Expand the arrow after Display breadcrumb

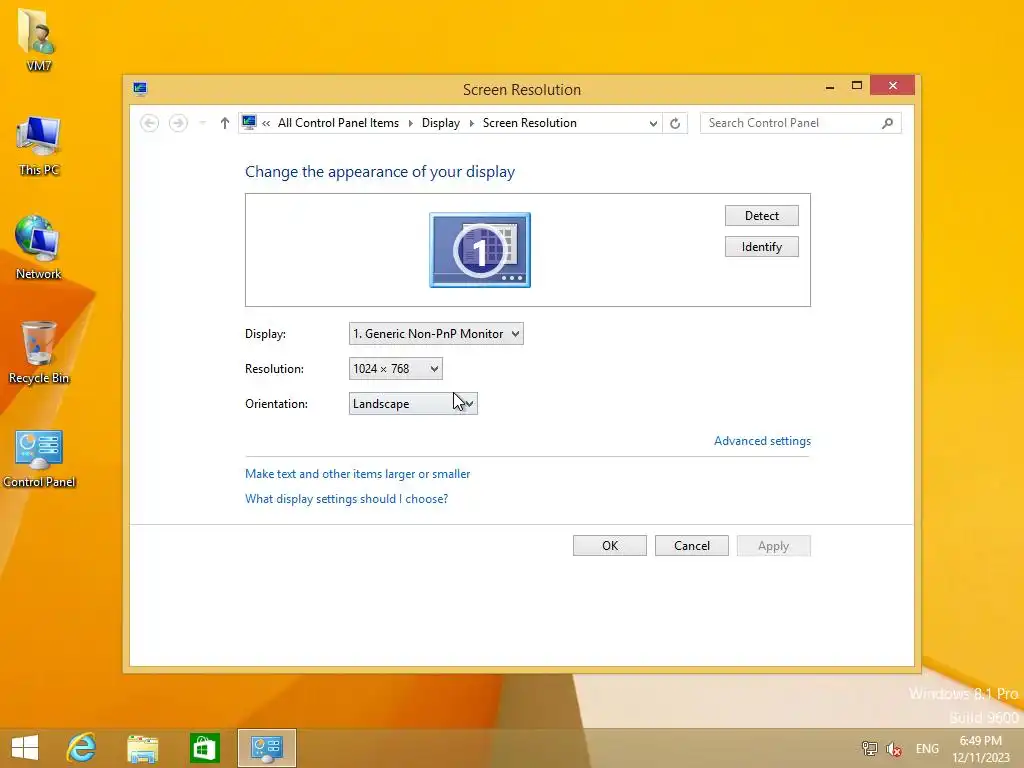[x=472, y=123]
